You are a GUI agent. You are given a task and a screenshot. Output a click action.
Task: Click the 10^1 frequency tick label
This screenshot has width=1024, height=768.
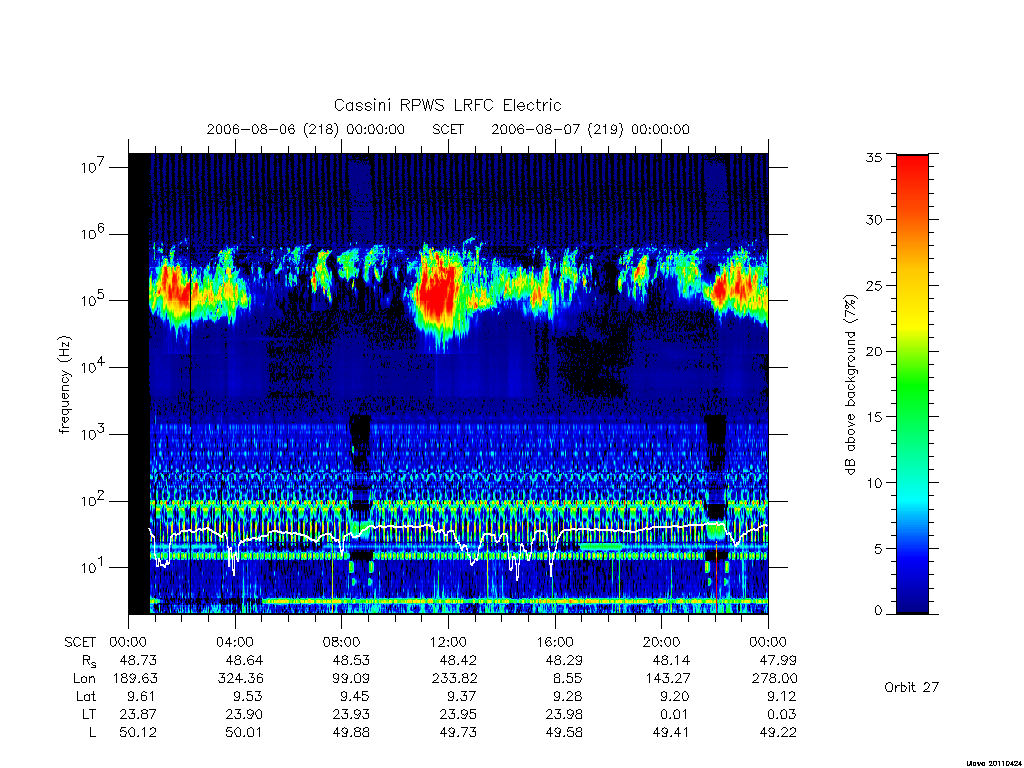click(94, 567)
